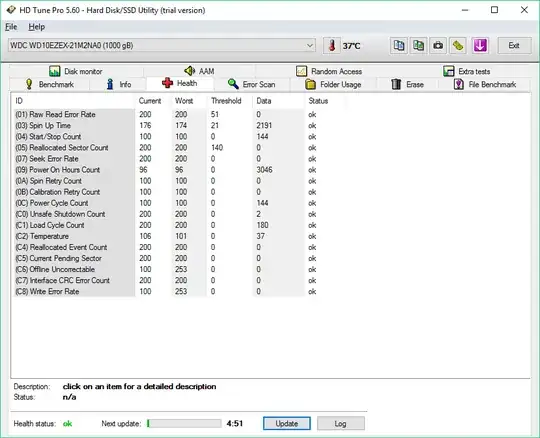This screenshot has width=540, height=438.
Task: Select the (04) Start/Stop Count row
Action: click(x=165, y=136)
